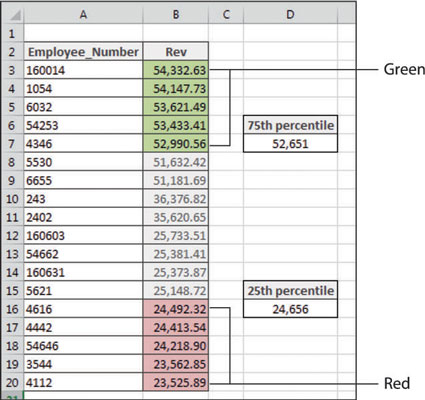Screen dimensions: 425x400
Task: Select employee number 4442
Action: pyautogui.click(x=83, y=327)
